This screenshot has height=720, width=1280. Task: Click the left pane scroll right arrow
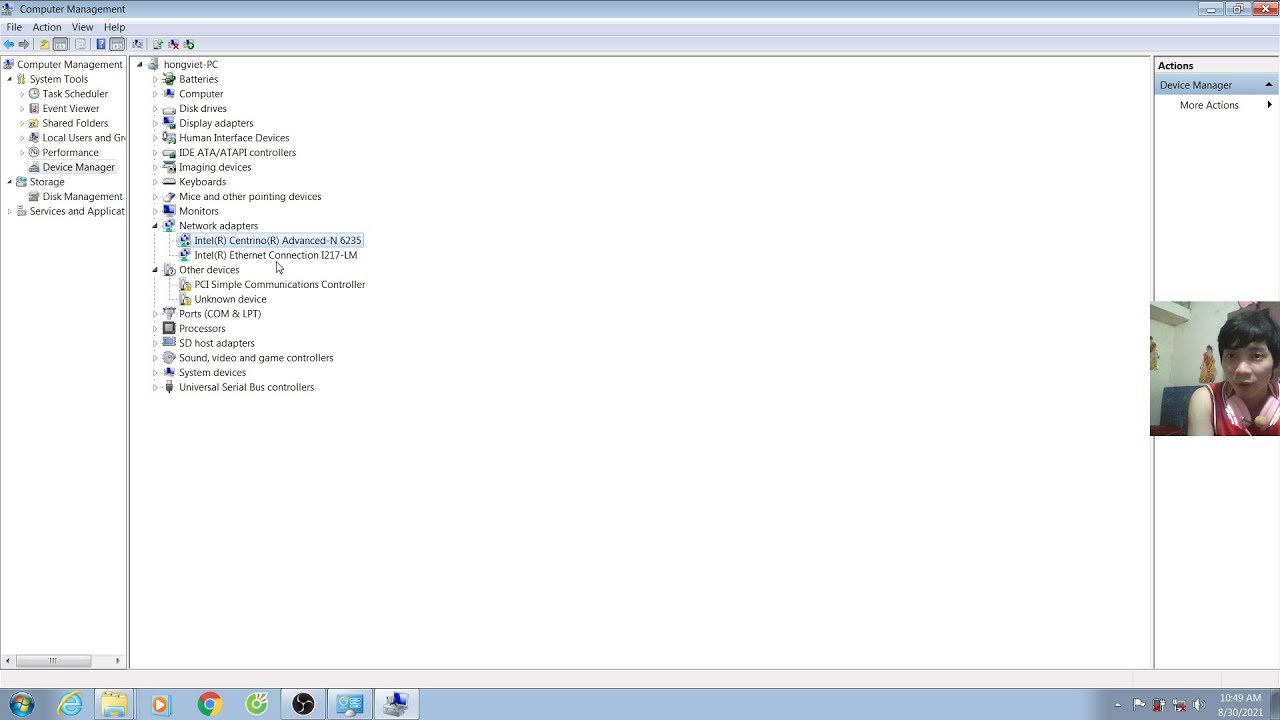point(118,661)
